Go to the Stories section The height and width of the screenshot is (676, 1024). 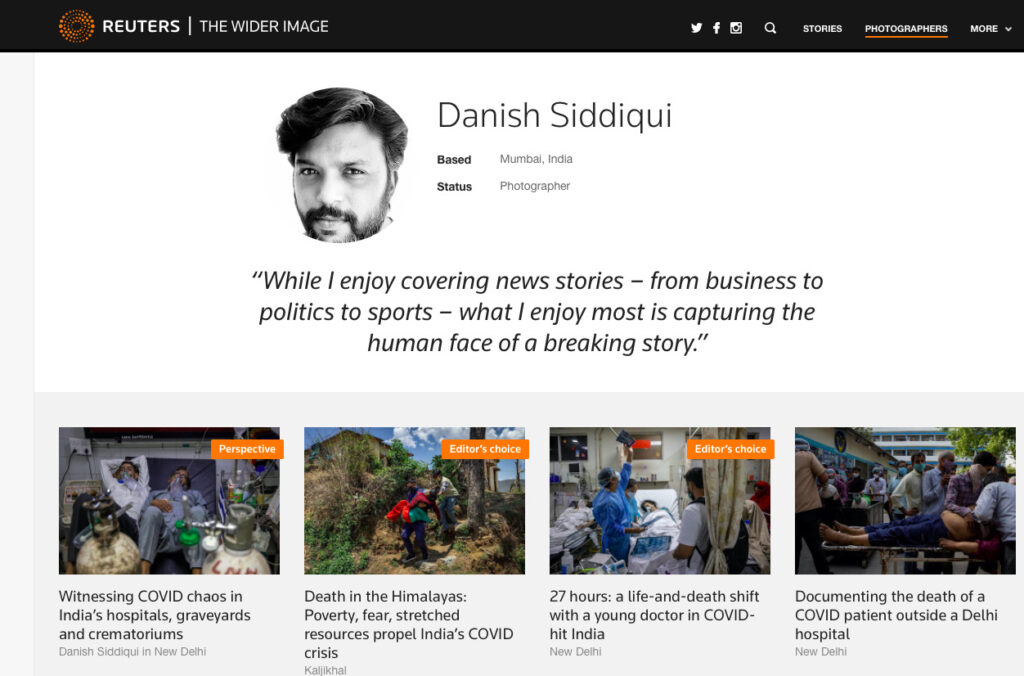pos(822,29)
